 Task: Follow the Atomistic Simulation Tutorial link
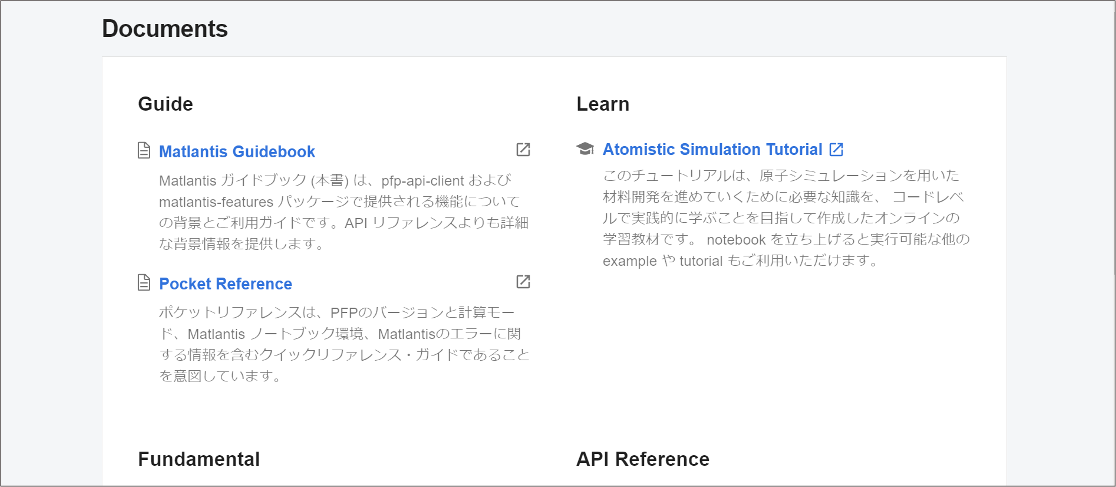coord(712,149)
